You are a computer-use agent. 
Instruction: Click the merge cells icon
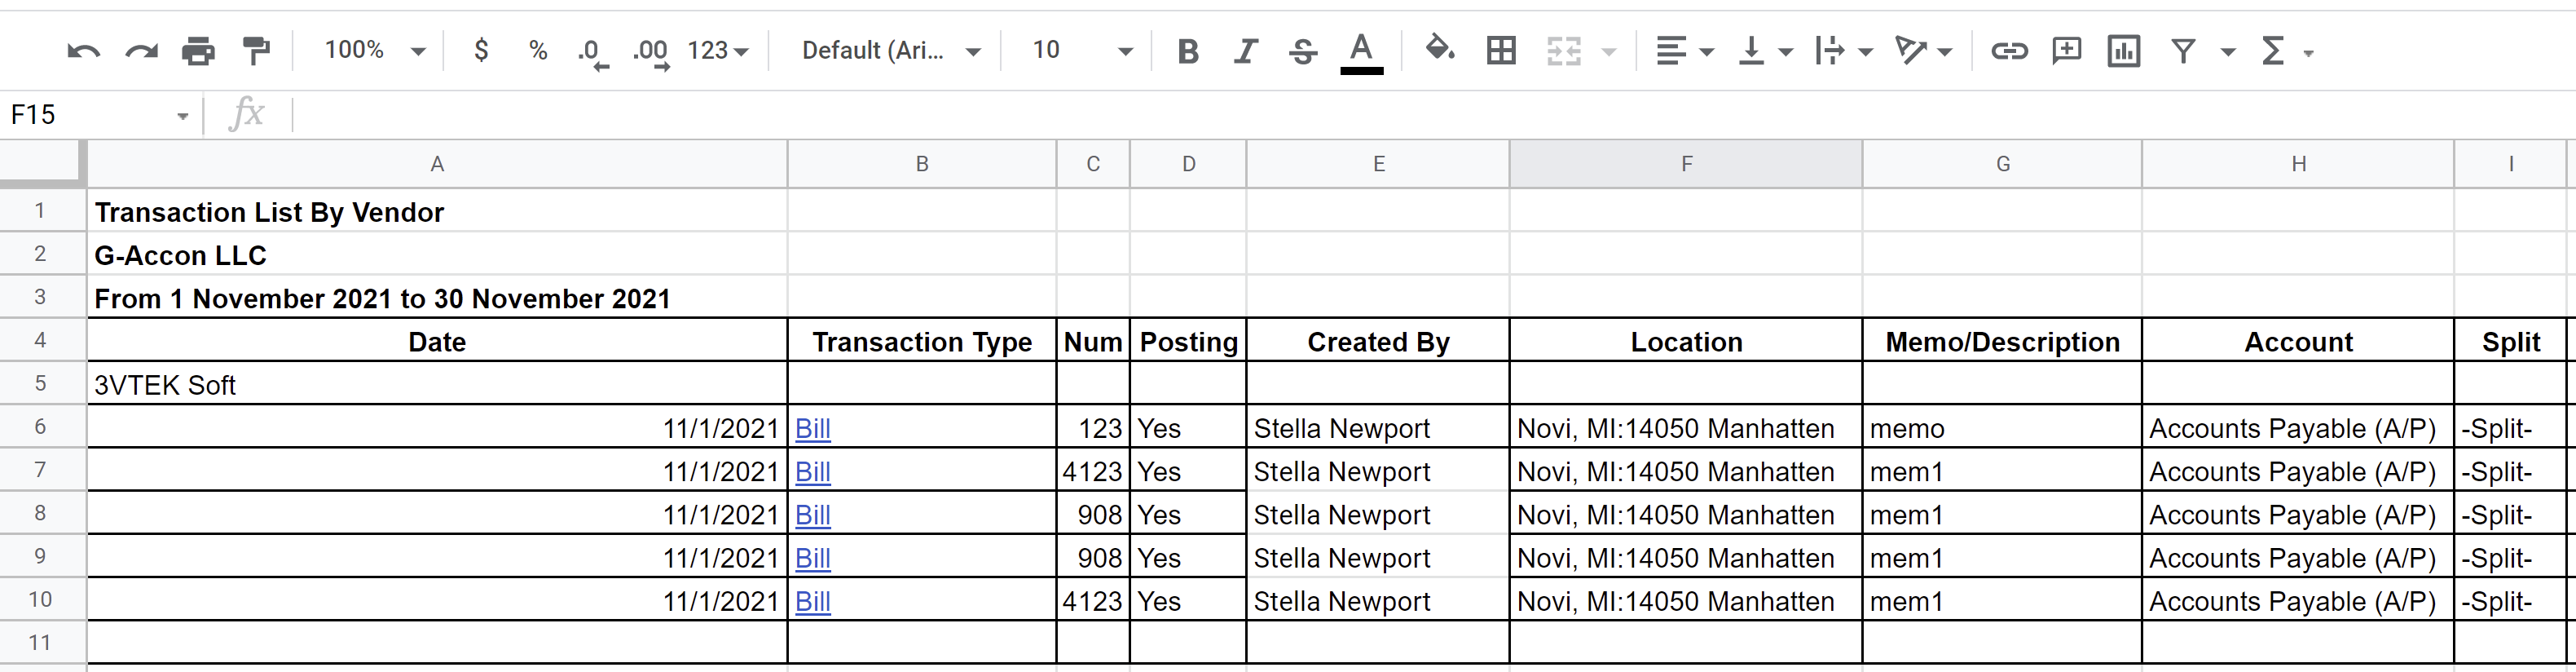(x=1564, y=50)
